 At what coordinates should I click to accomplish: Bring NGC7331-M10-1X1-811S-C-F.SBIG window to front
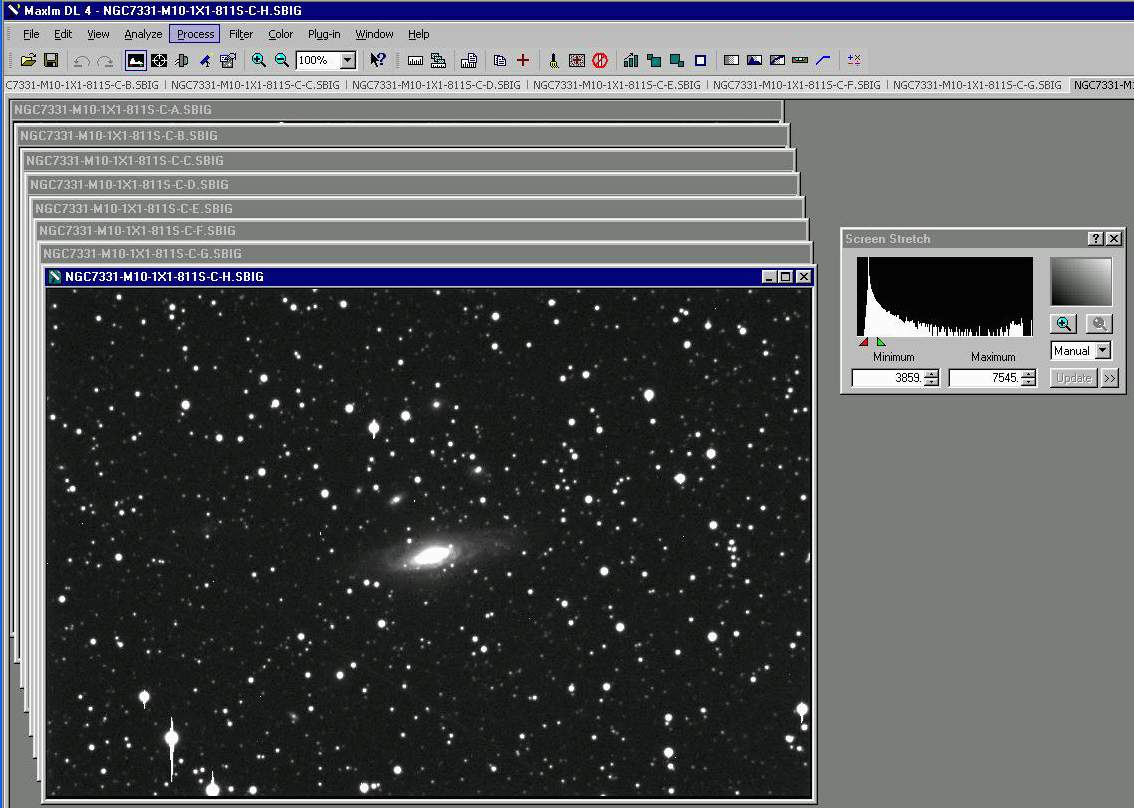click(x=422, y=231)
